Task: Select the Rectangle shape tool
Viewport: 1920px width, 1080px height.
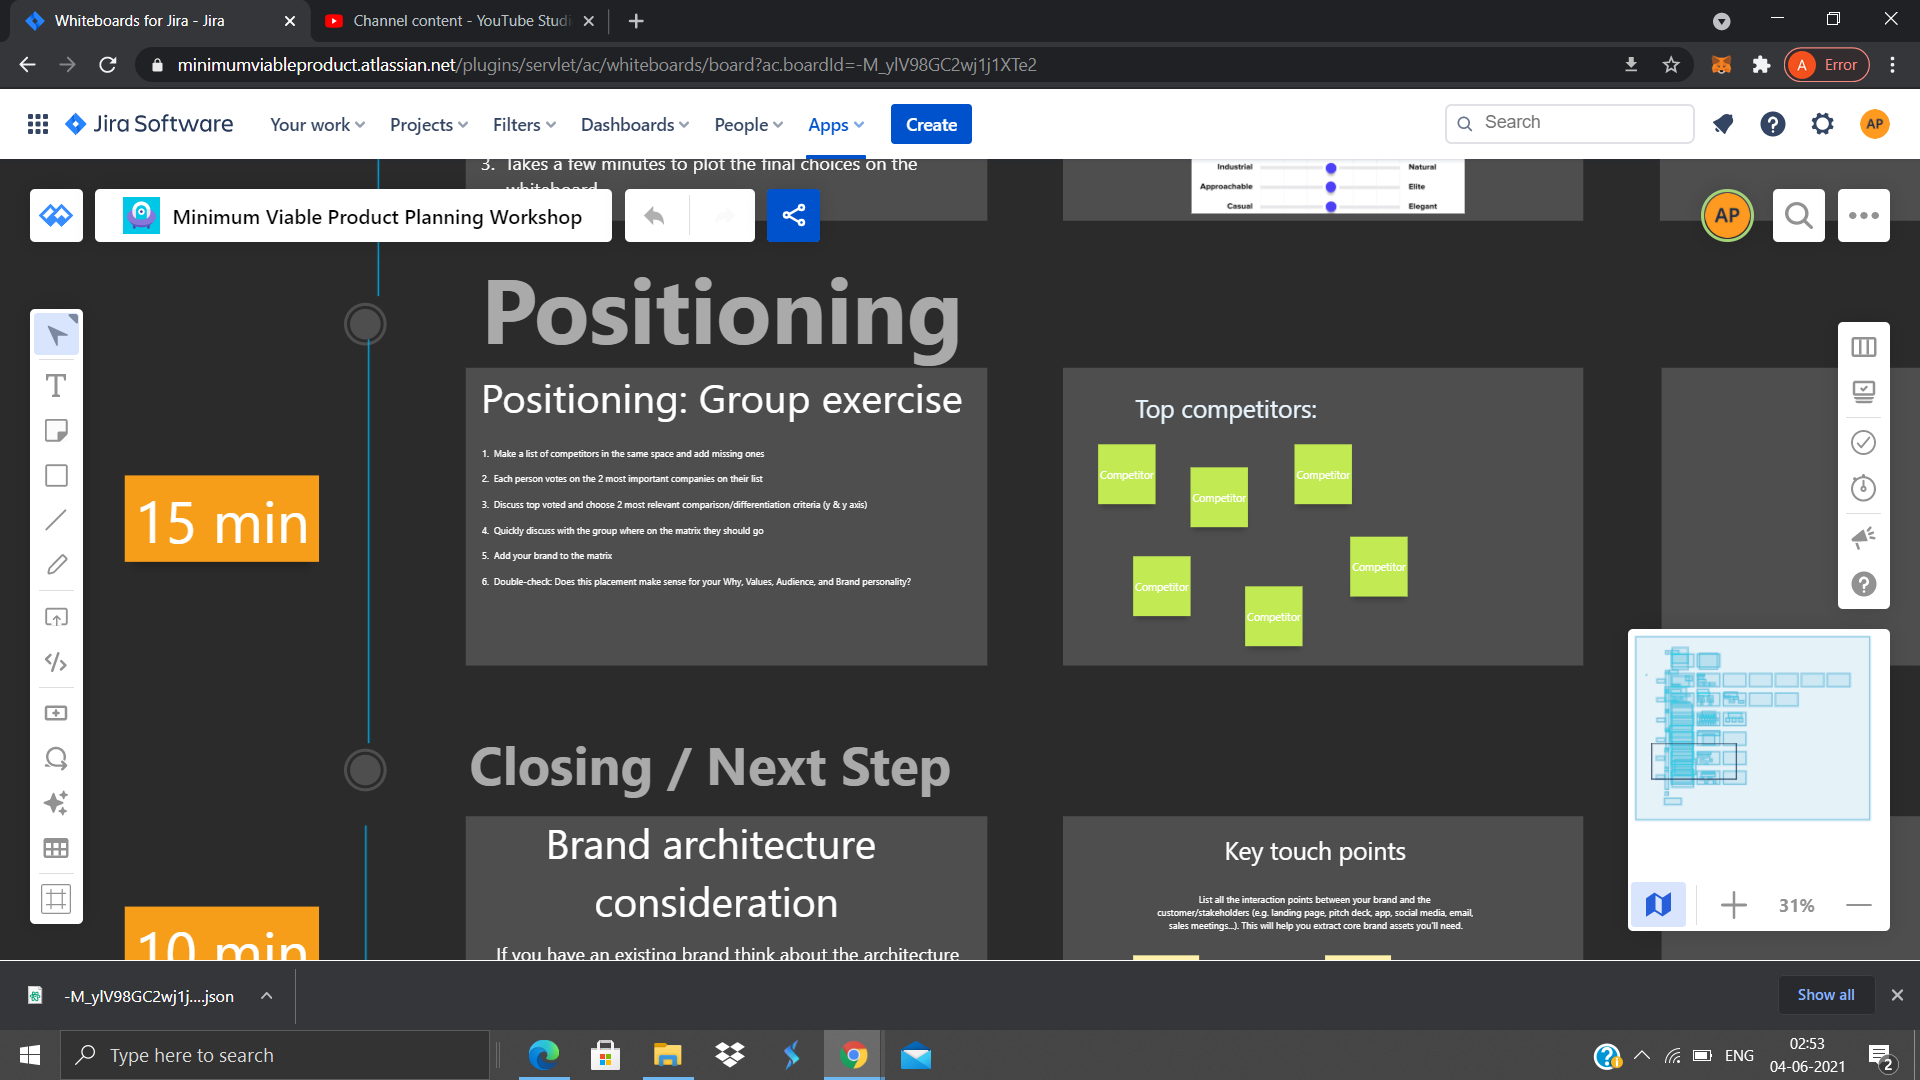Action: click(56, 476)
